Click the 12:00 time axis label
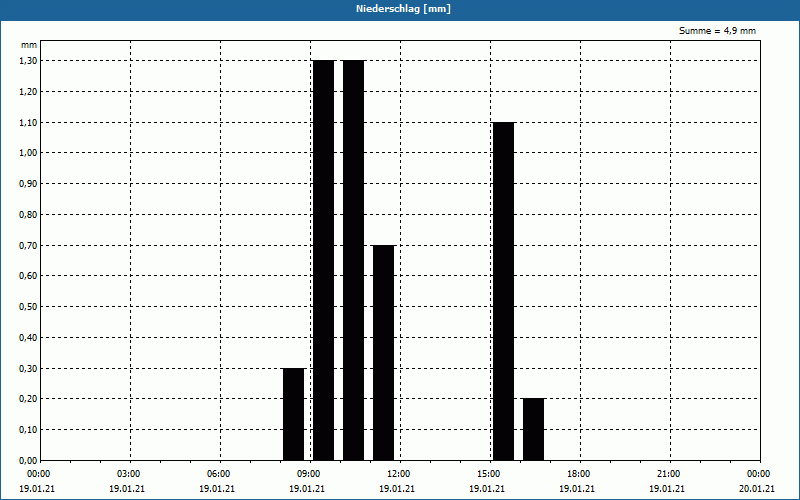 398,474
